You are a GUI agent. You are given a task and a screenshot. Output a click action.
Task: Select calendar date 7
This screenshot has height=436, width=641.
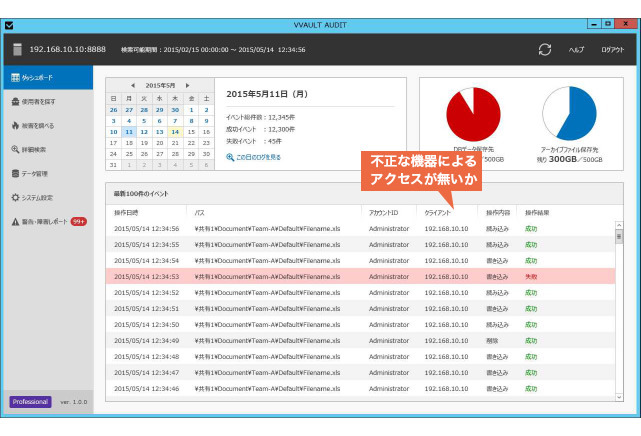[x=175, y=121]
